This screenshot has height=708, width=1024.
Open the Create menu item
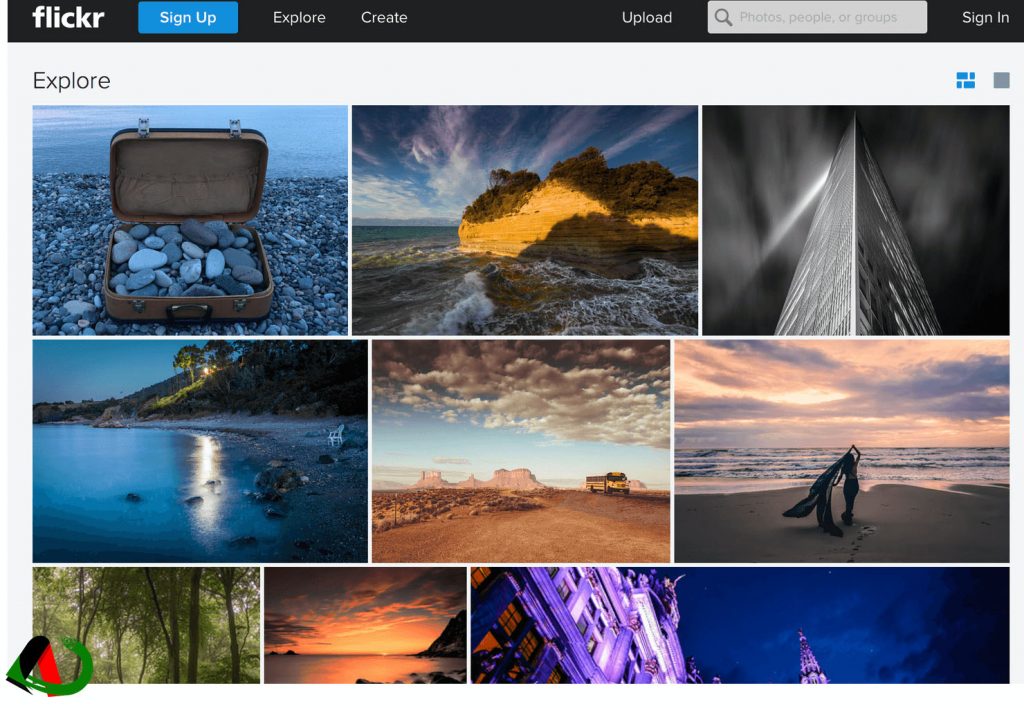(x=384, y=18)
